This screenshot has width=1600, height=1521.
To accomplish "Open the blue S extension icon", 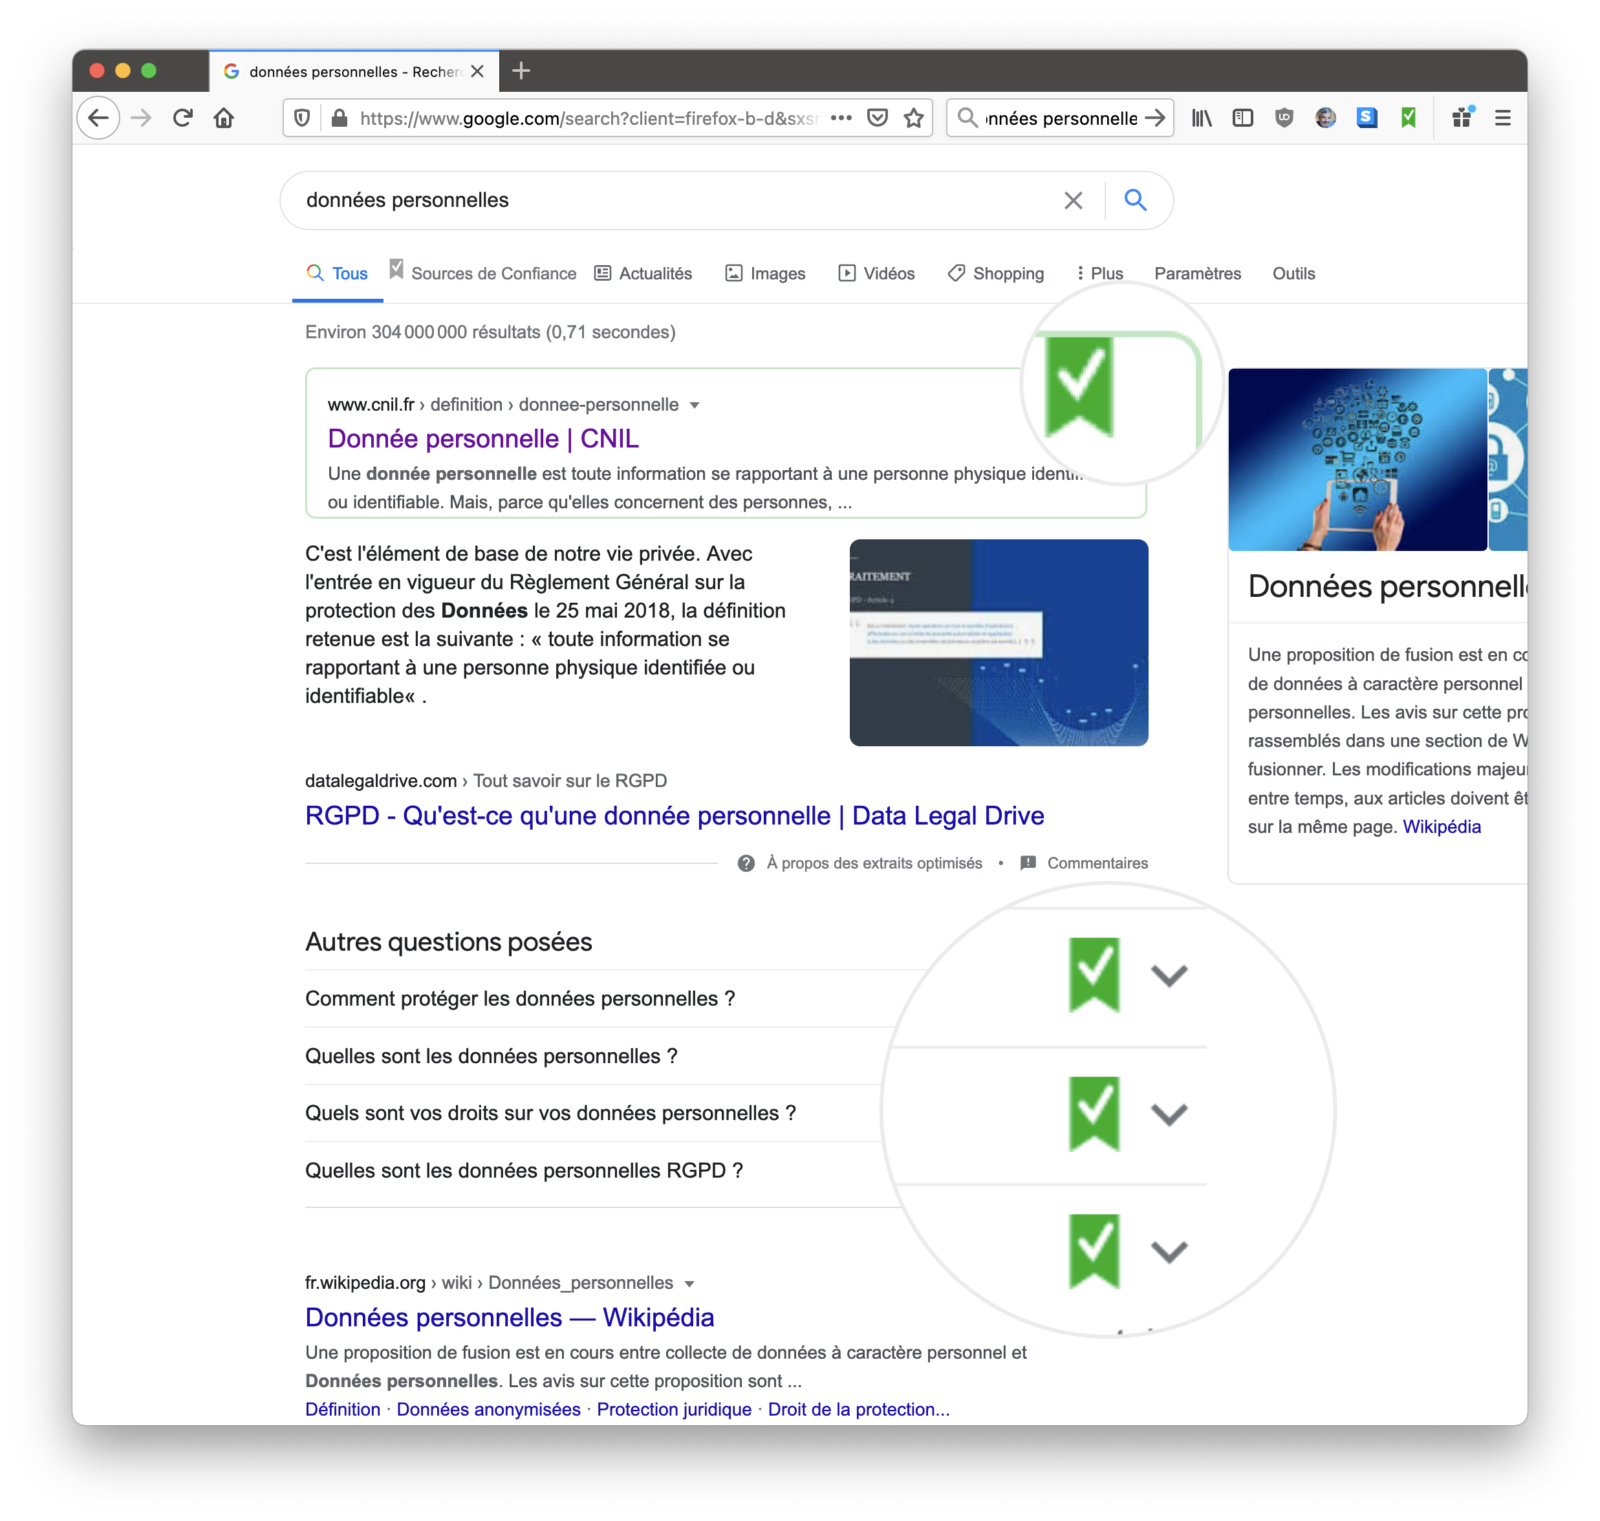I will pyautogui.click(x=1367, y=118).
